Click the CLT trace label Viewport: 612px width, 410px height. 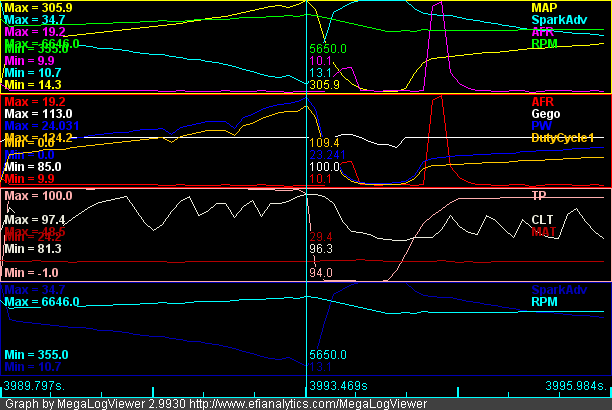(x=542, y=219)
